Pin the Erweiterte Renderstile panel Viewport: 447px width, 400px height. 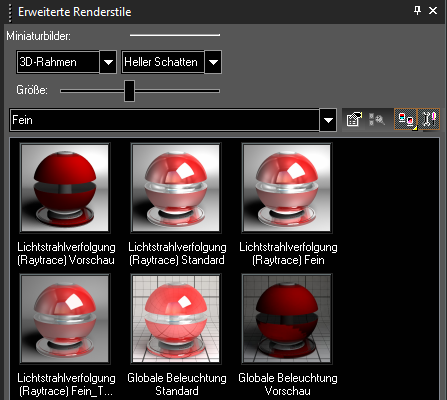[x=417, y=11]
